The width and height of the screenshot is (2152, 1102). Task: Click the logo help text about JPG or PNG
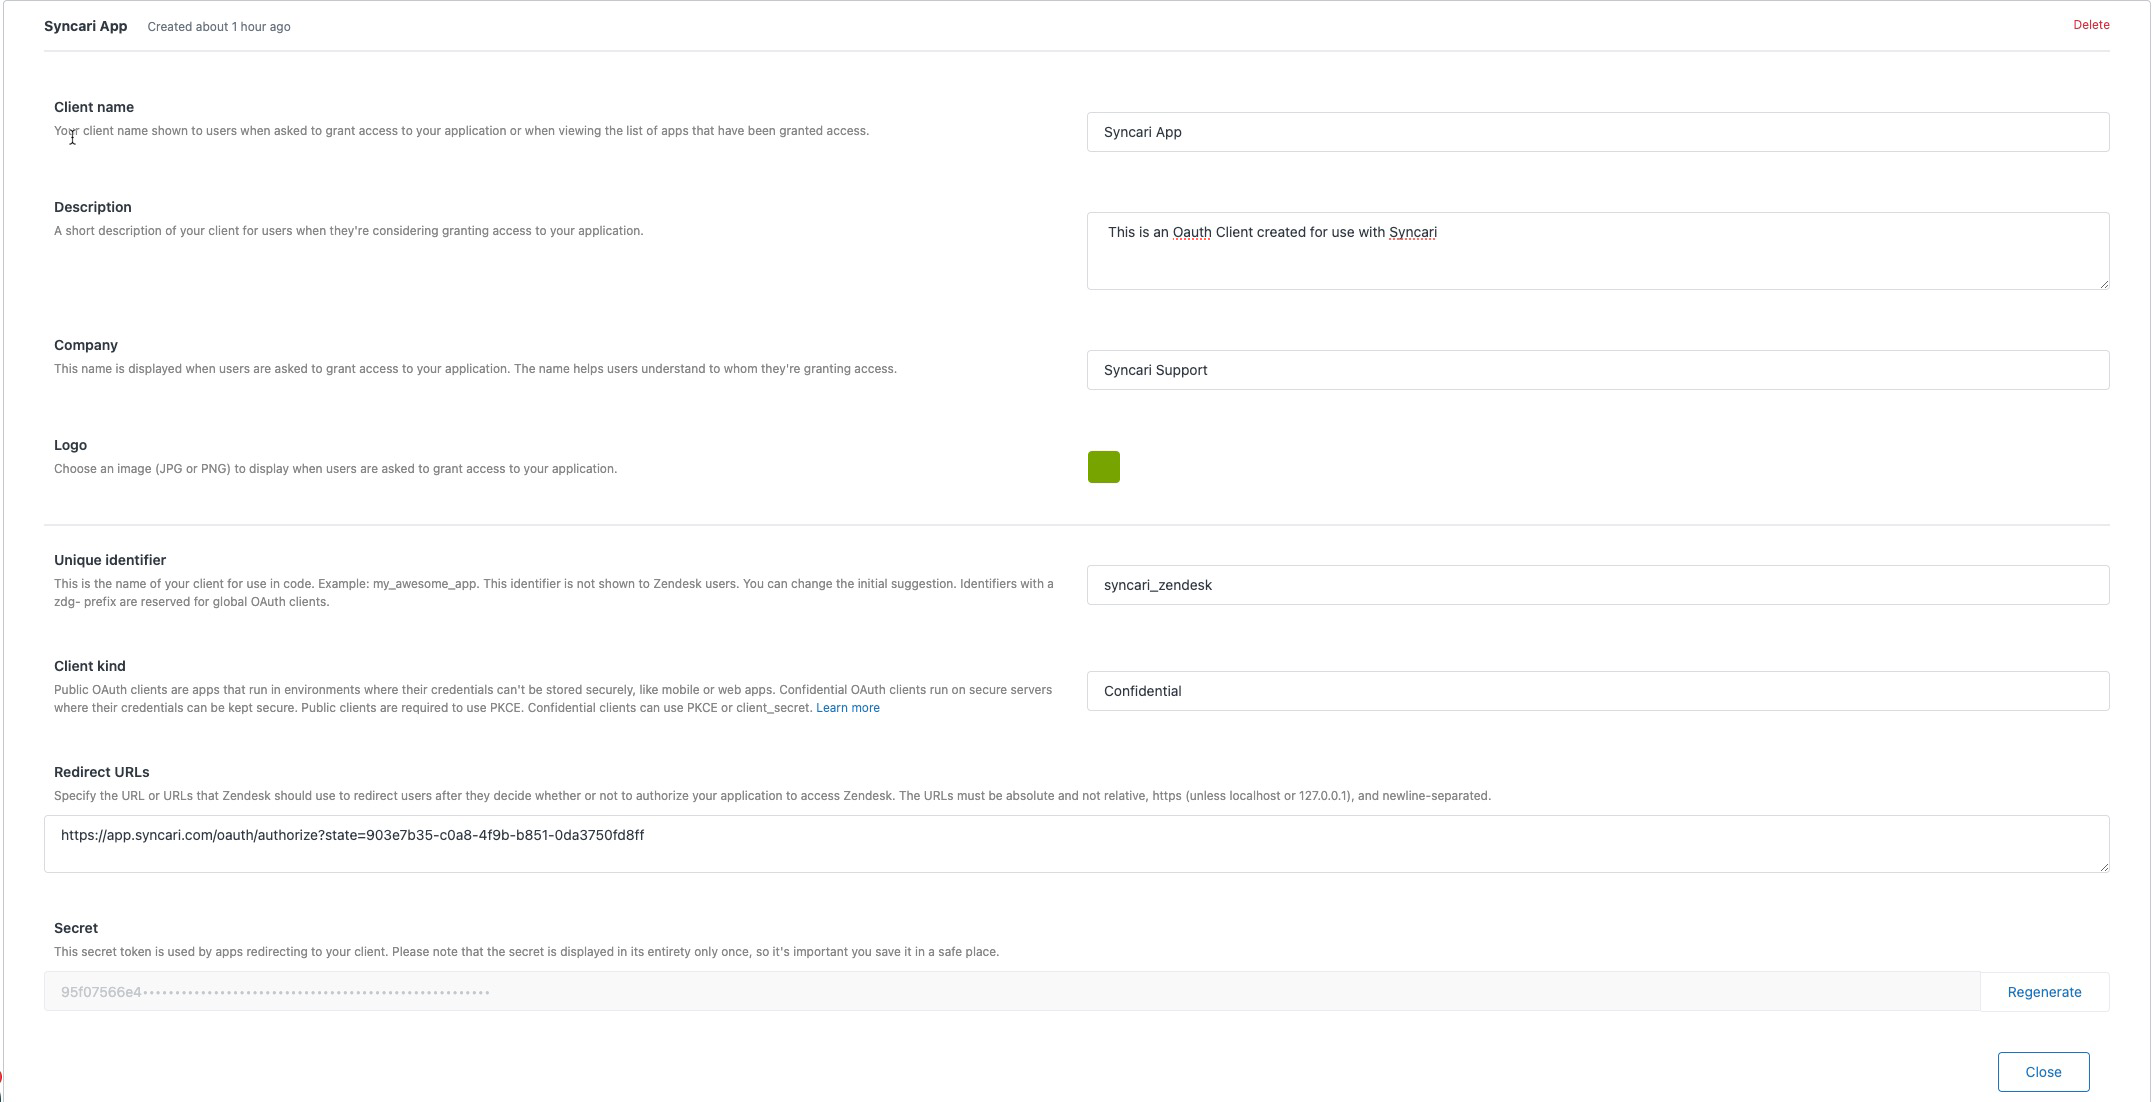click(335, 469)
